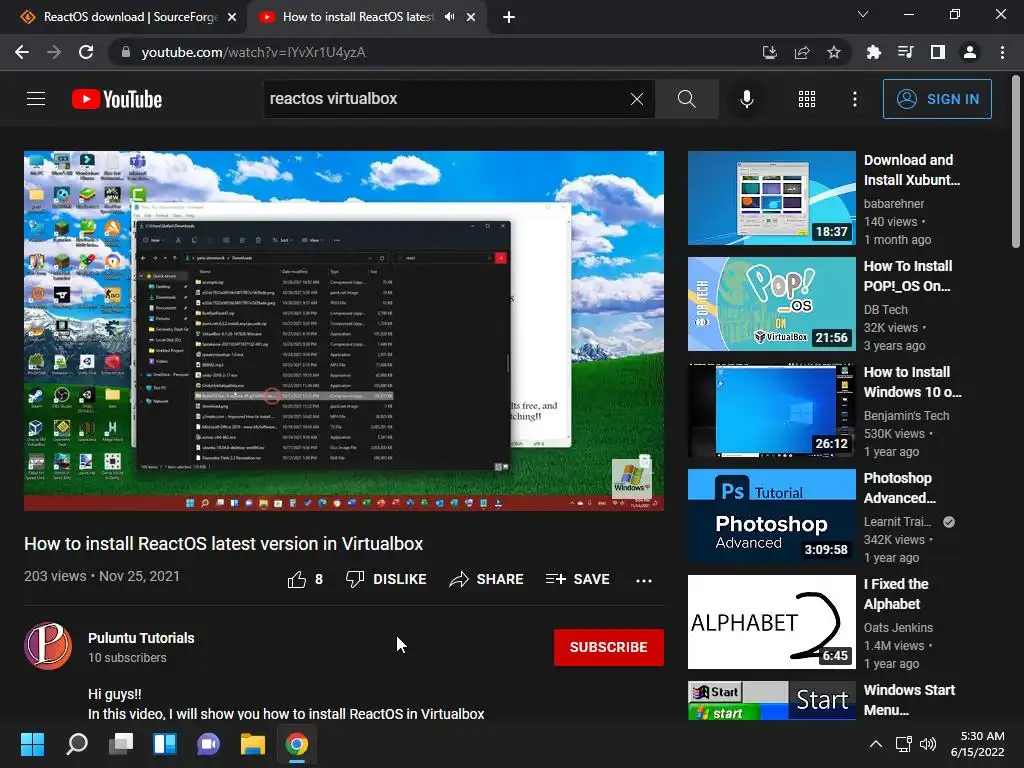1024x768 pixels.
Task: Open the Puluntu Tutorials channel name link
Action: 141,638
